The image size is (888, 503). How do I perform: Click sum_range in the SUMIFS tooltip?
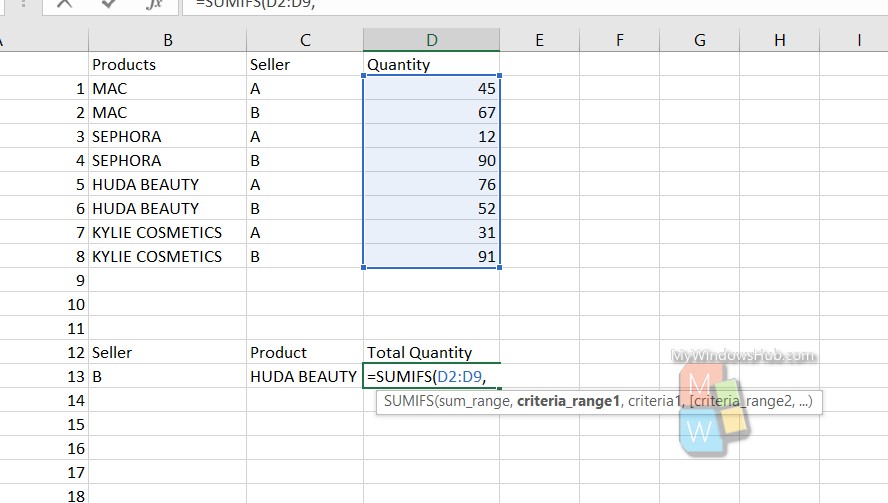475,402
